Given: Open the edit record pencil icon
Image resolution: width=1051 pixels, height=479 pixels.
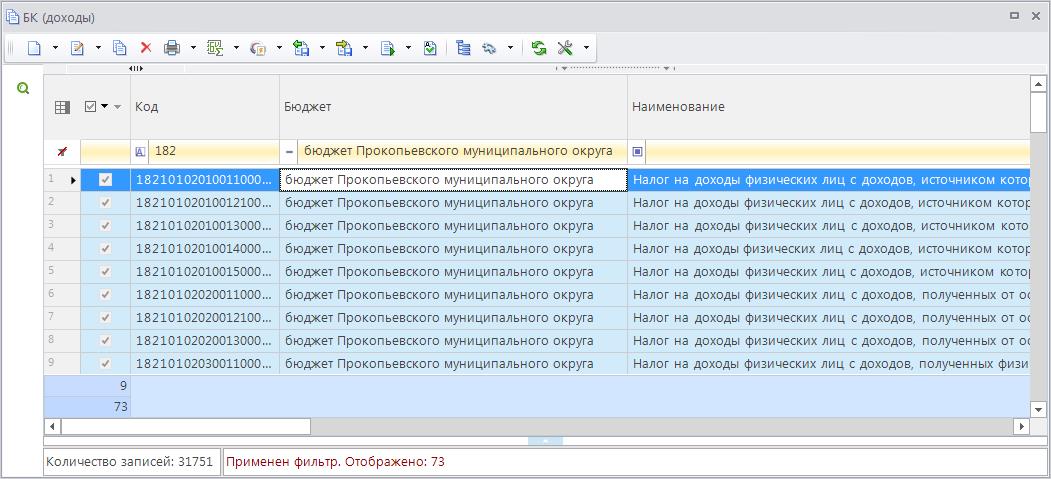Looking at the screenshot, I should pos(77,48).
